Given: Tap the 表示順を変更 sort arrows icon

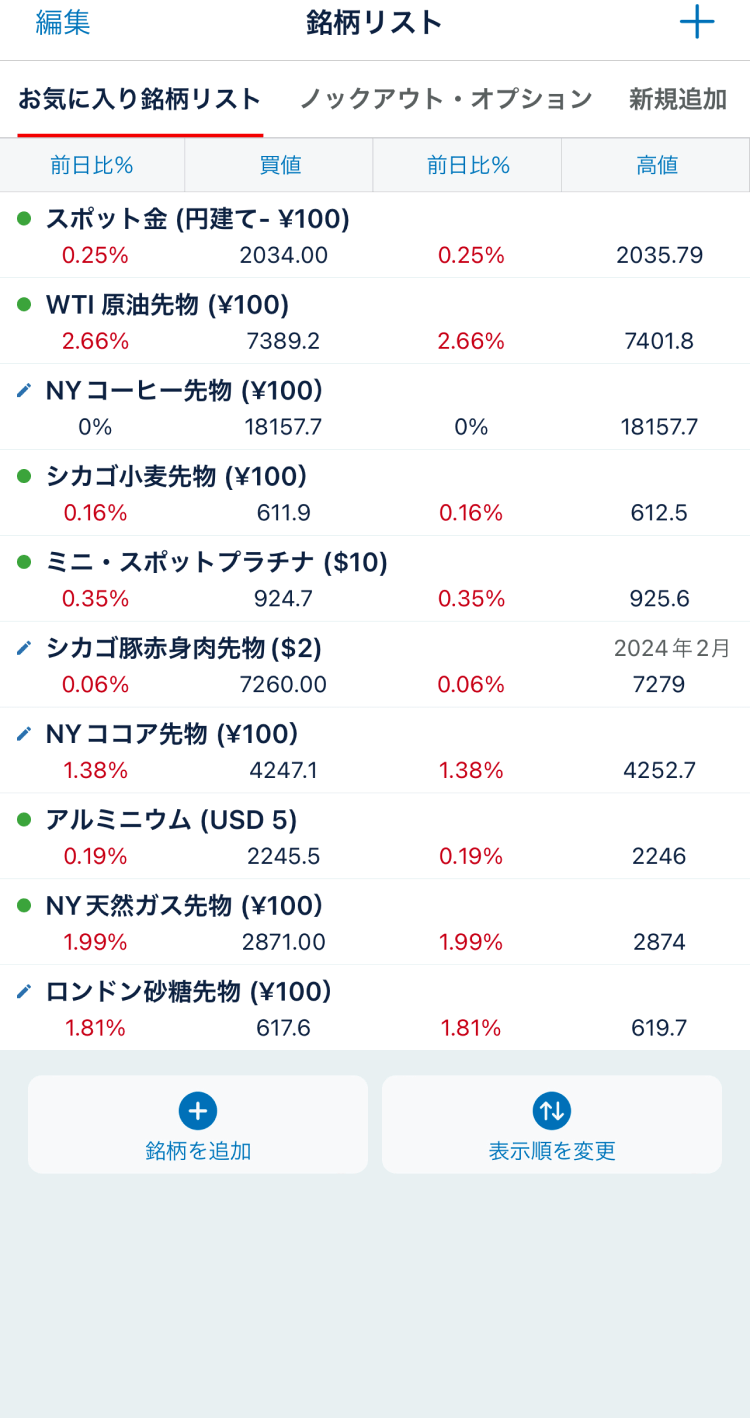Looking at the screenshot, I should [x=552, y=1110].
